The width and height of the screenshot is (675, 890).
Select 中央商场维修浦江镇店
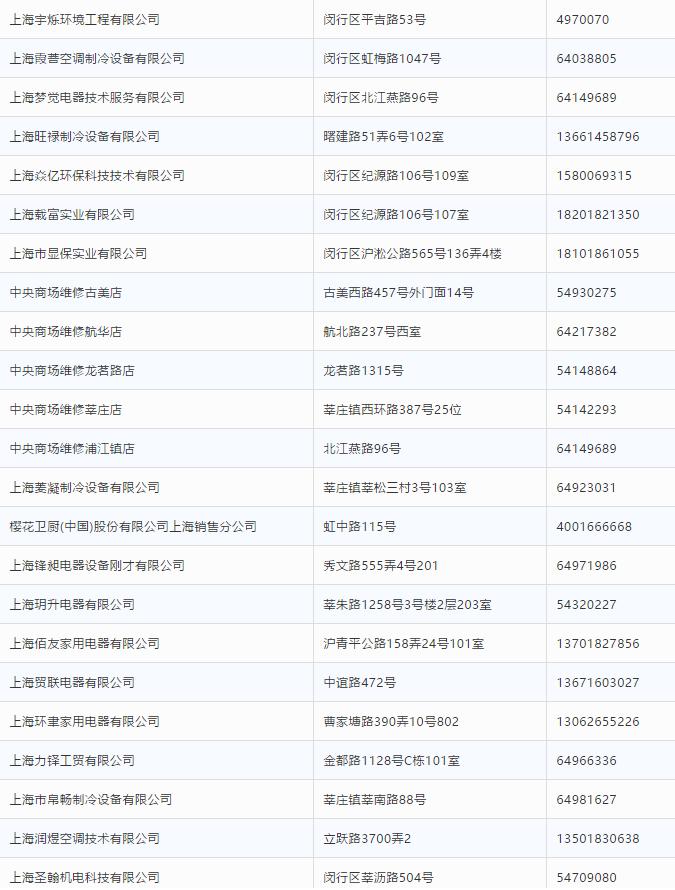tap(72, 449)
